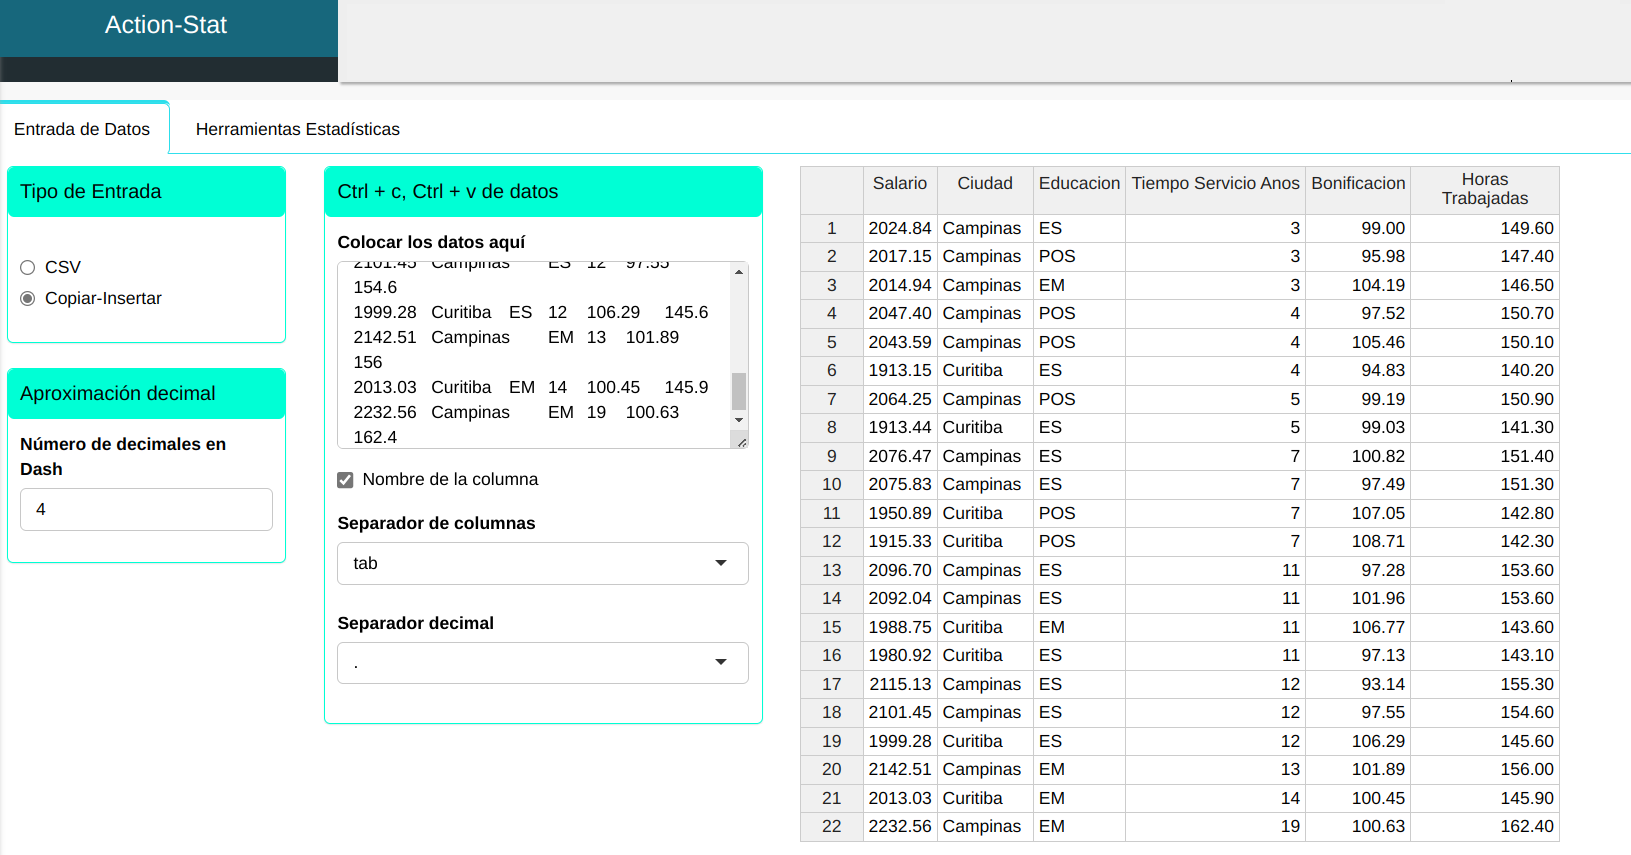Open the Separador decimal dropdown

coord(542,663)
